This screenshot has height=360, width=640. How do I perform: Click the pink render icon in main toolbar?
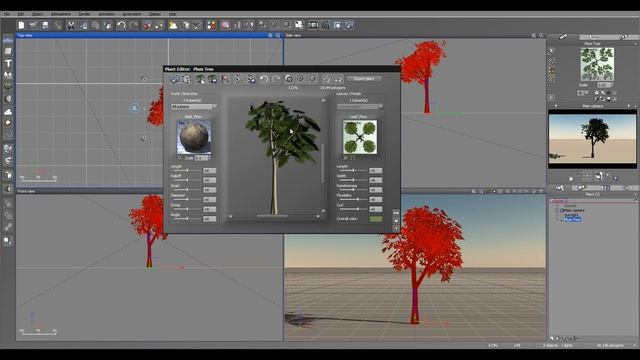point(225,25)
